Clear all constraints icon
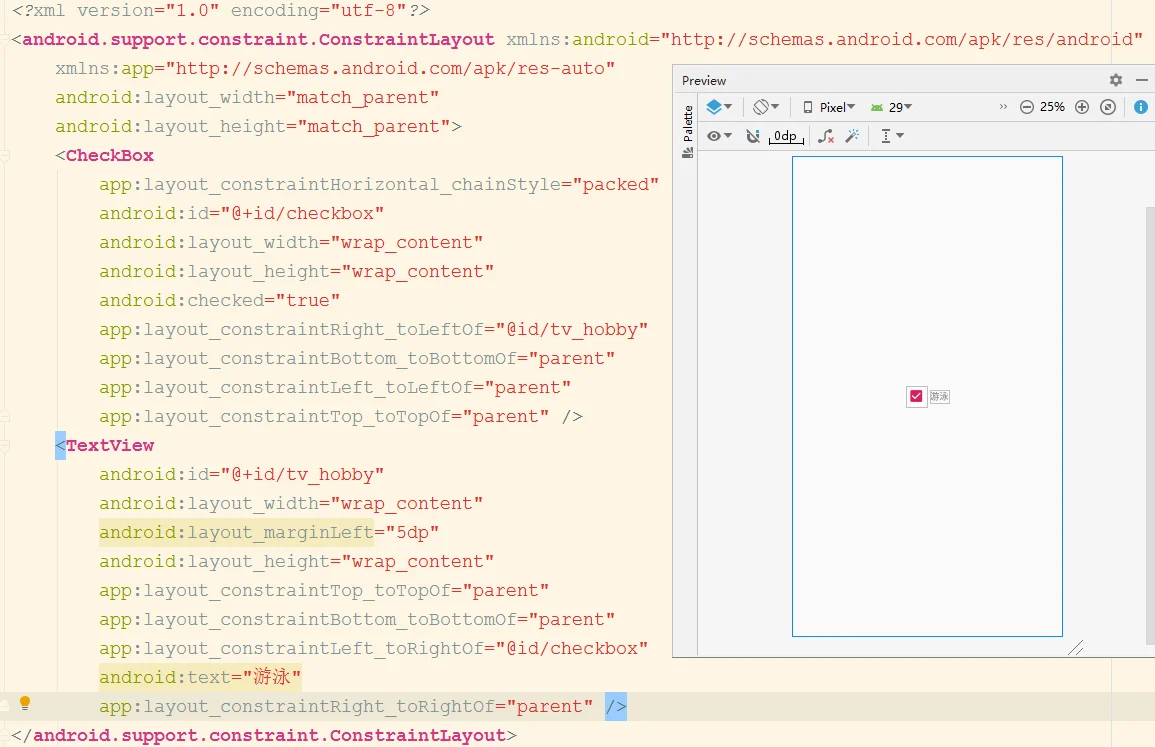 [826, 136]
